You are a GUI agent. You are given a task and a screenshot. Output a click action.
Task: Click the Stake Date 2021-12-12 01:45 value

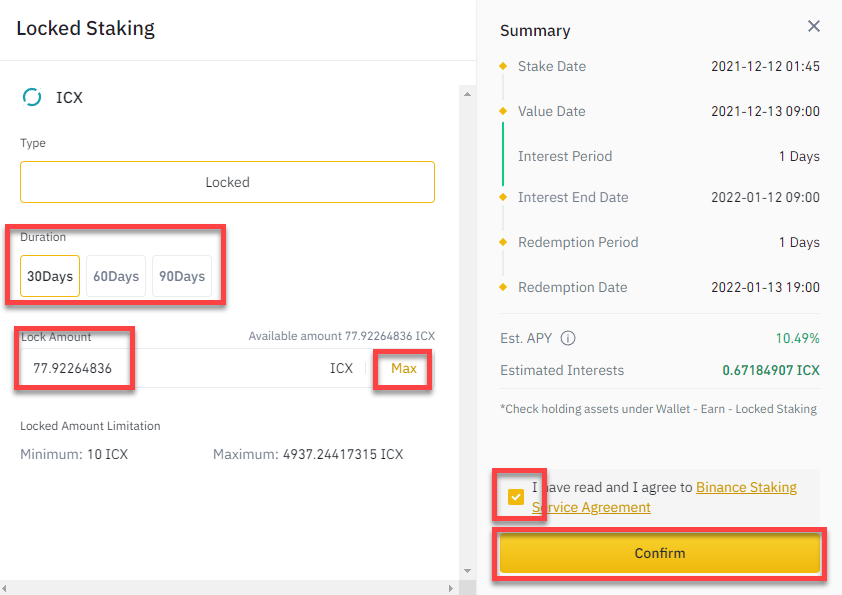tap(766, 67)
